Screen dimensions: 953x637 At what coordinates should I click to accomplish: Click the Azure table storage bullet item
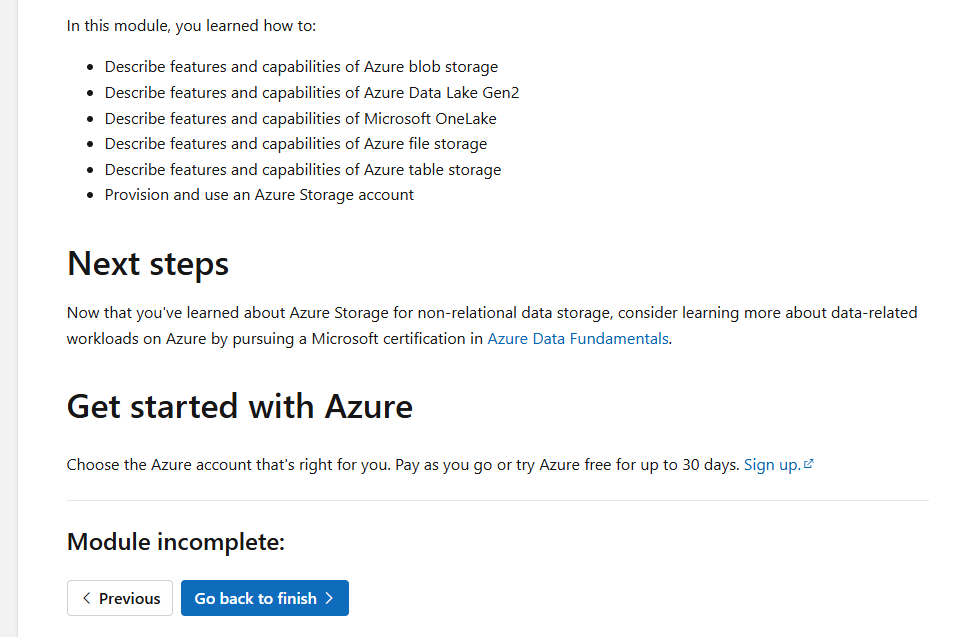(303, 169)
